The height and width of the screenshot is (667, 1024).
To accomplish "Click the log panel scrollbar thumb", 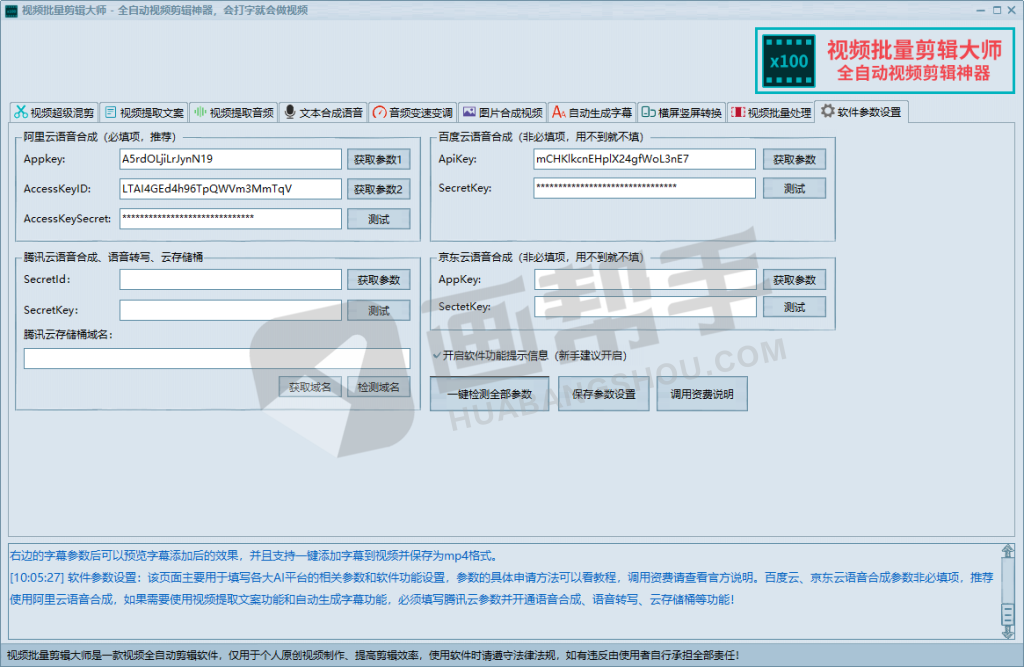I will point(1008,614).
